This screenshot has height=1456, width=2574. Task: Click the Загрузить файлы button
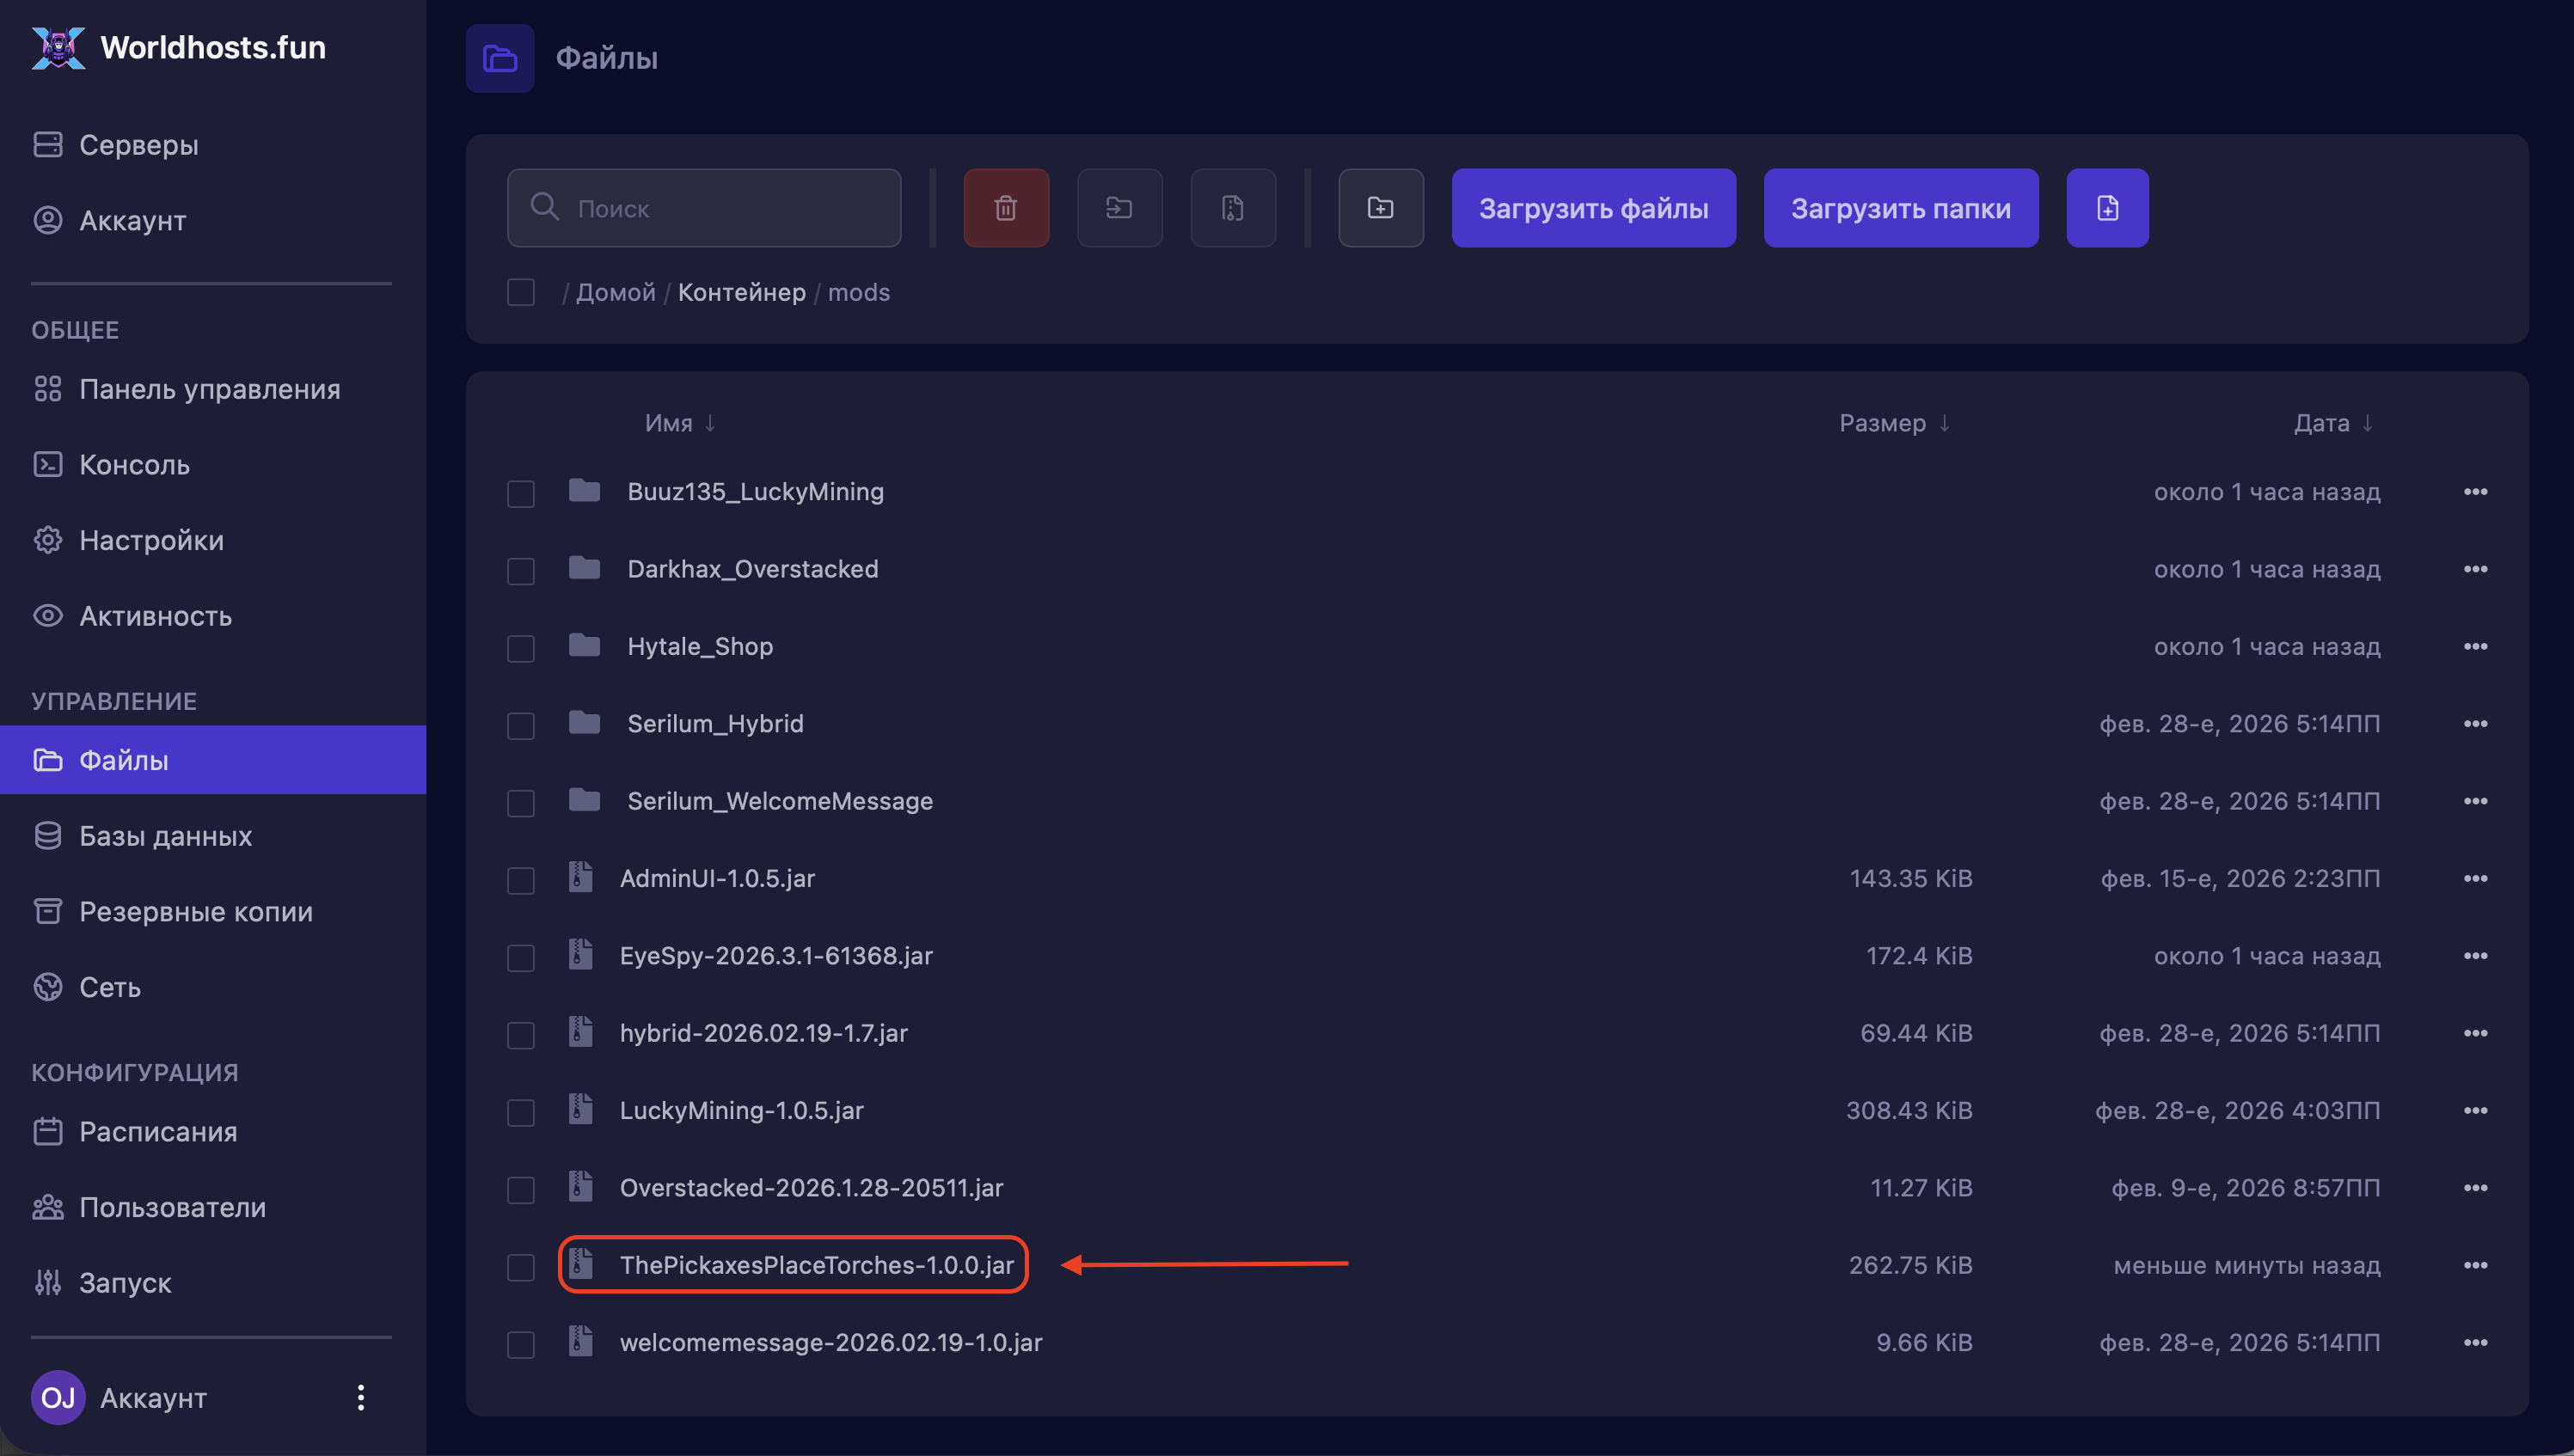point(1593,208)
